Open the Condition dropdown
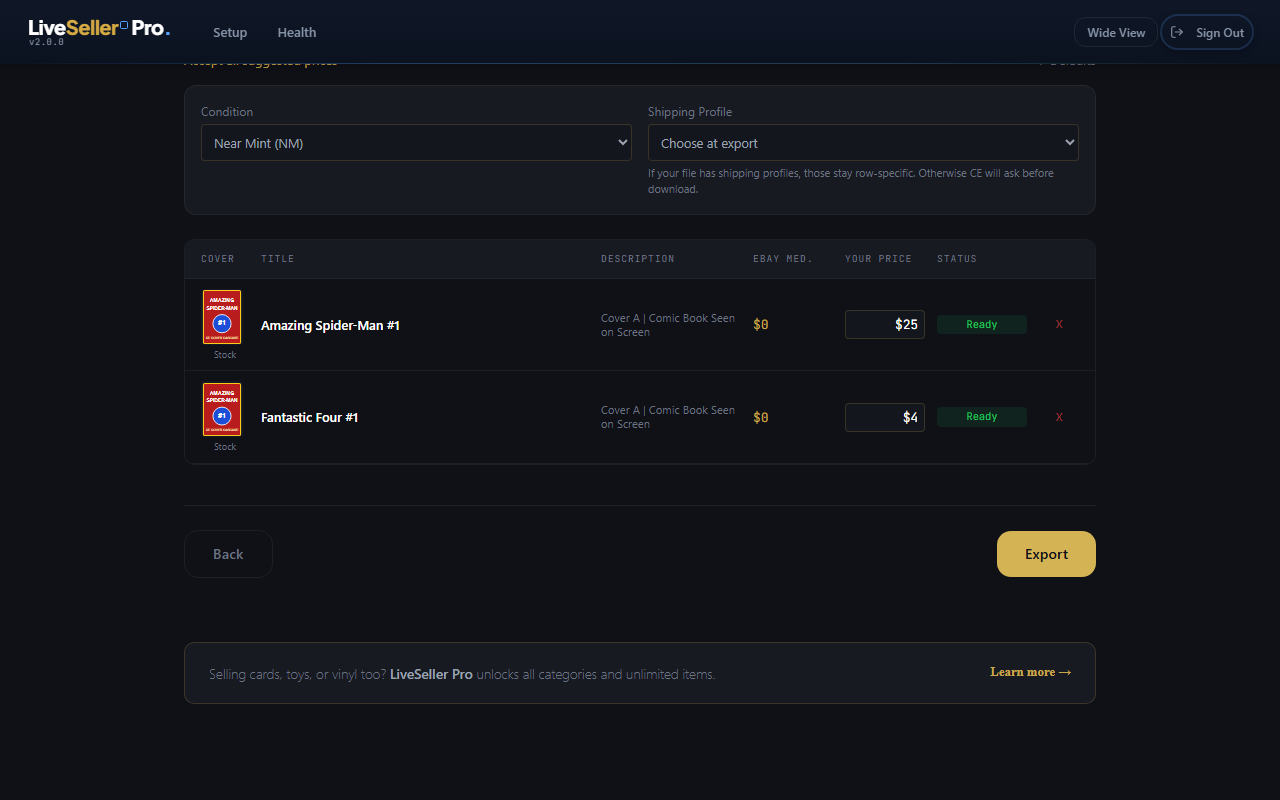Viewport: 1280px width, 800px height. (x=416, y=143)
